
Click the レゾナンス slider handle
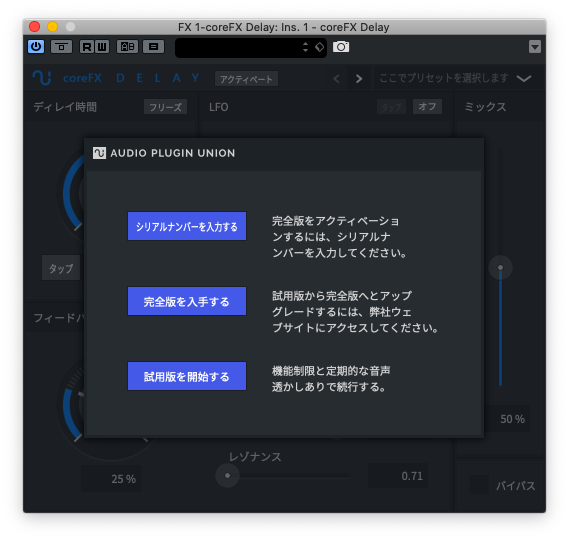(227, 475)
